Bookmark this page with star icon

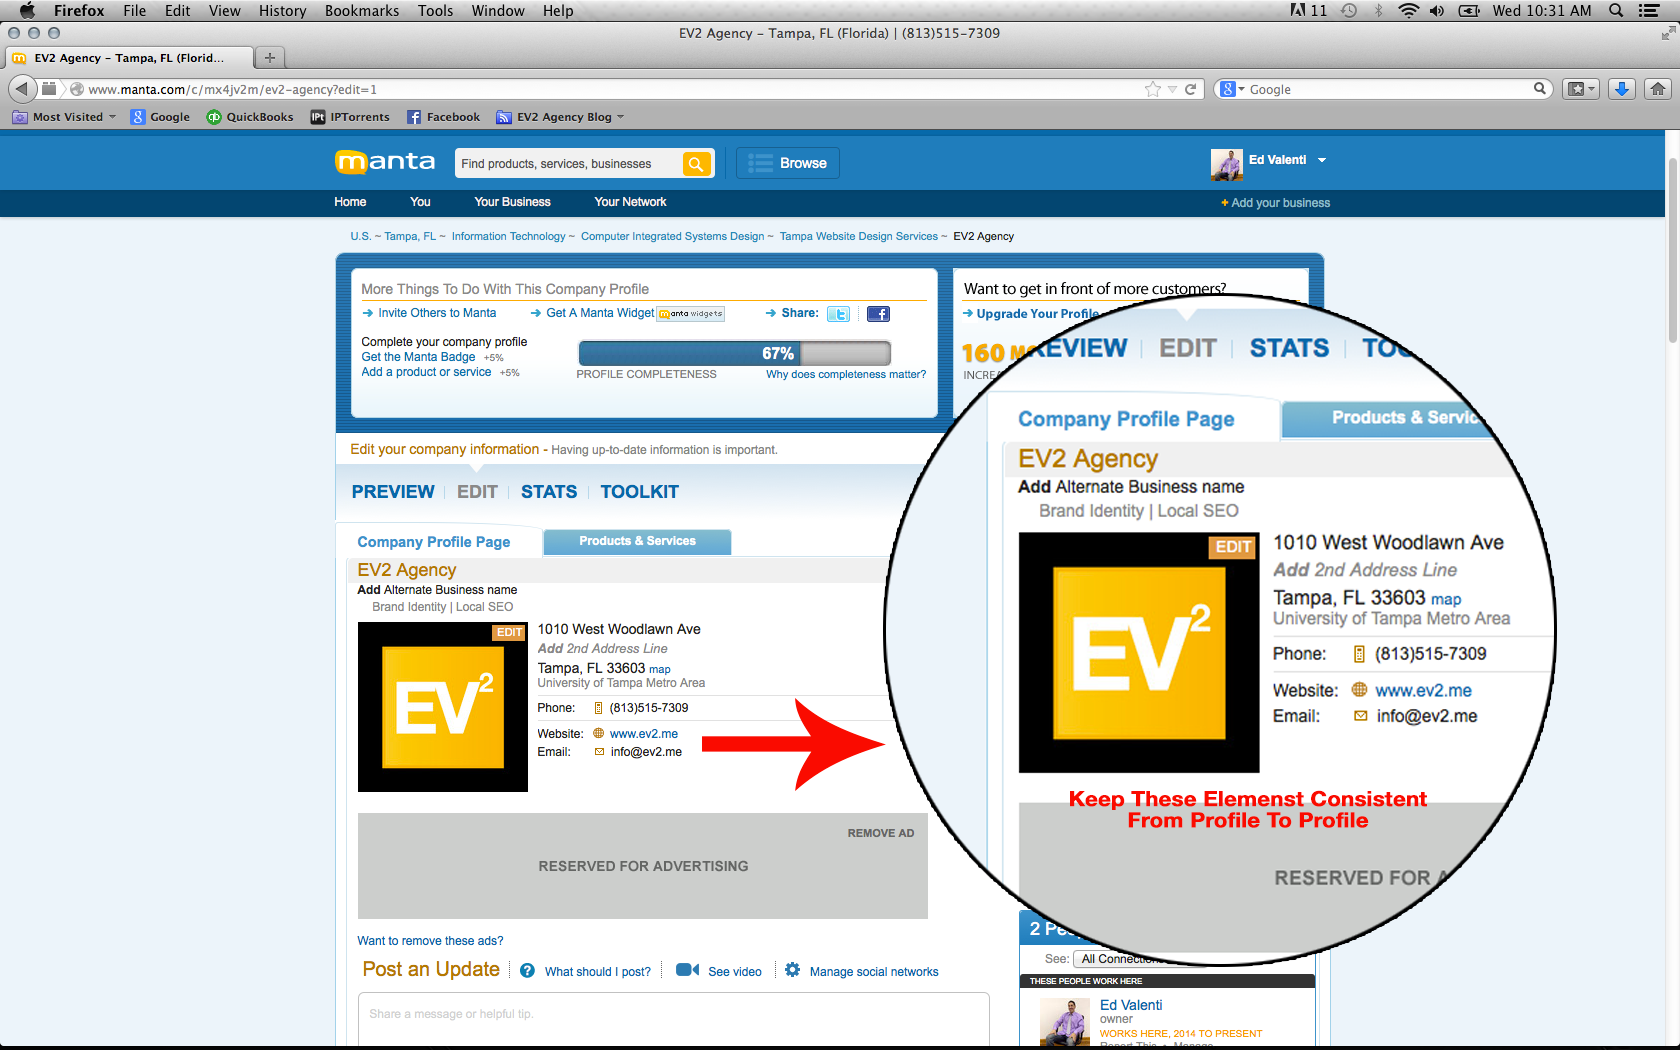click(x=1153, y=89)
